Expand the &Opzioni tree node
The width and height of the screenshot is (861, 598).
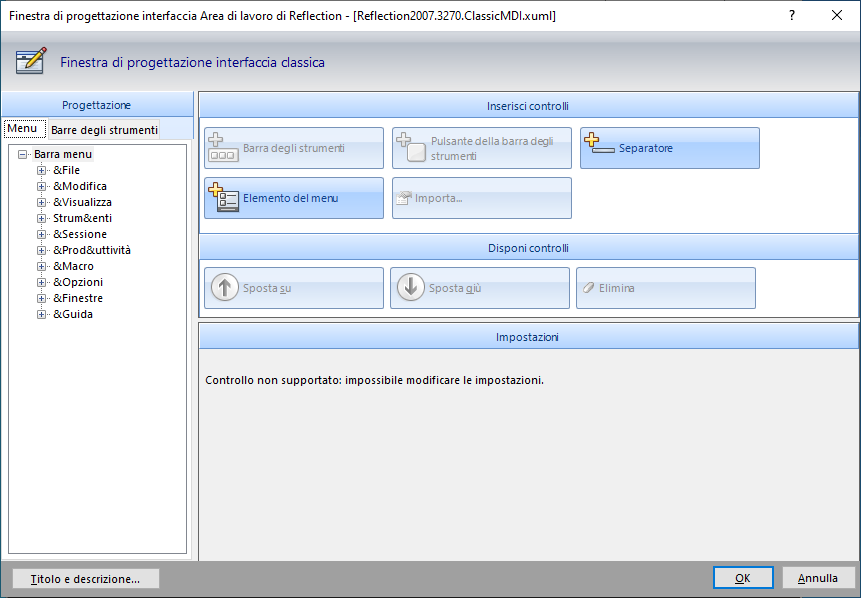coord(41,282)
